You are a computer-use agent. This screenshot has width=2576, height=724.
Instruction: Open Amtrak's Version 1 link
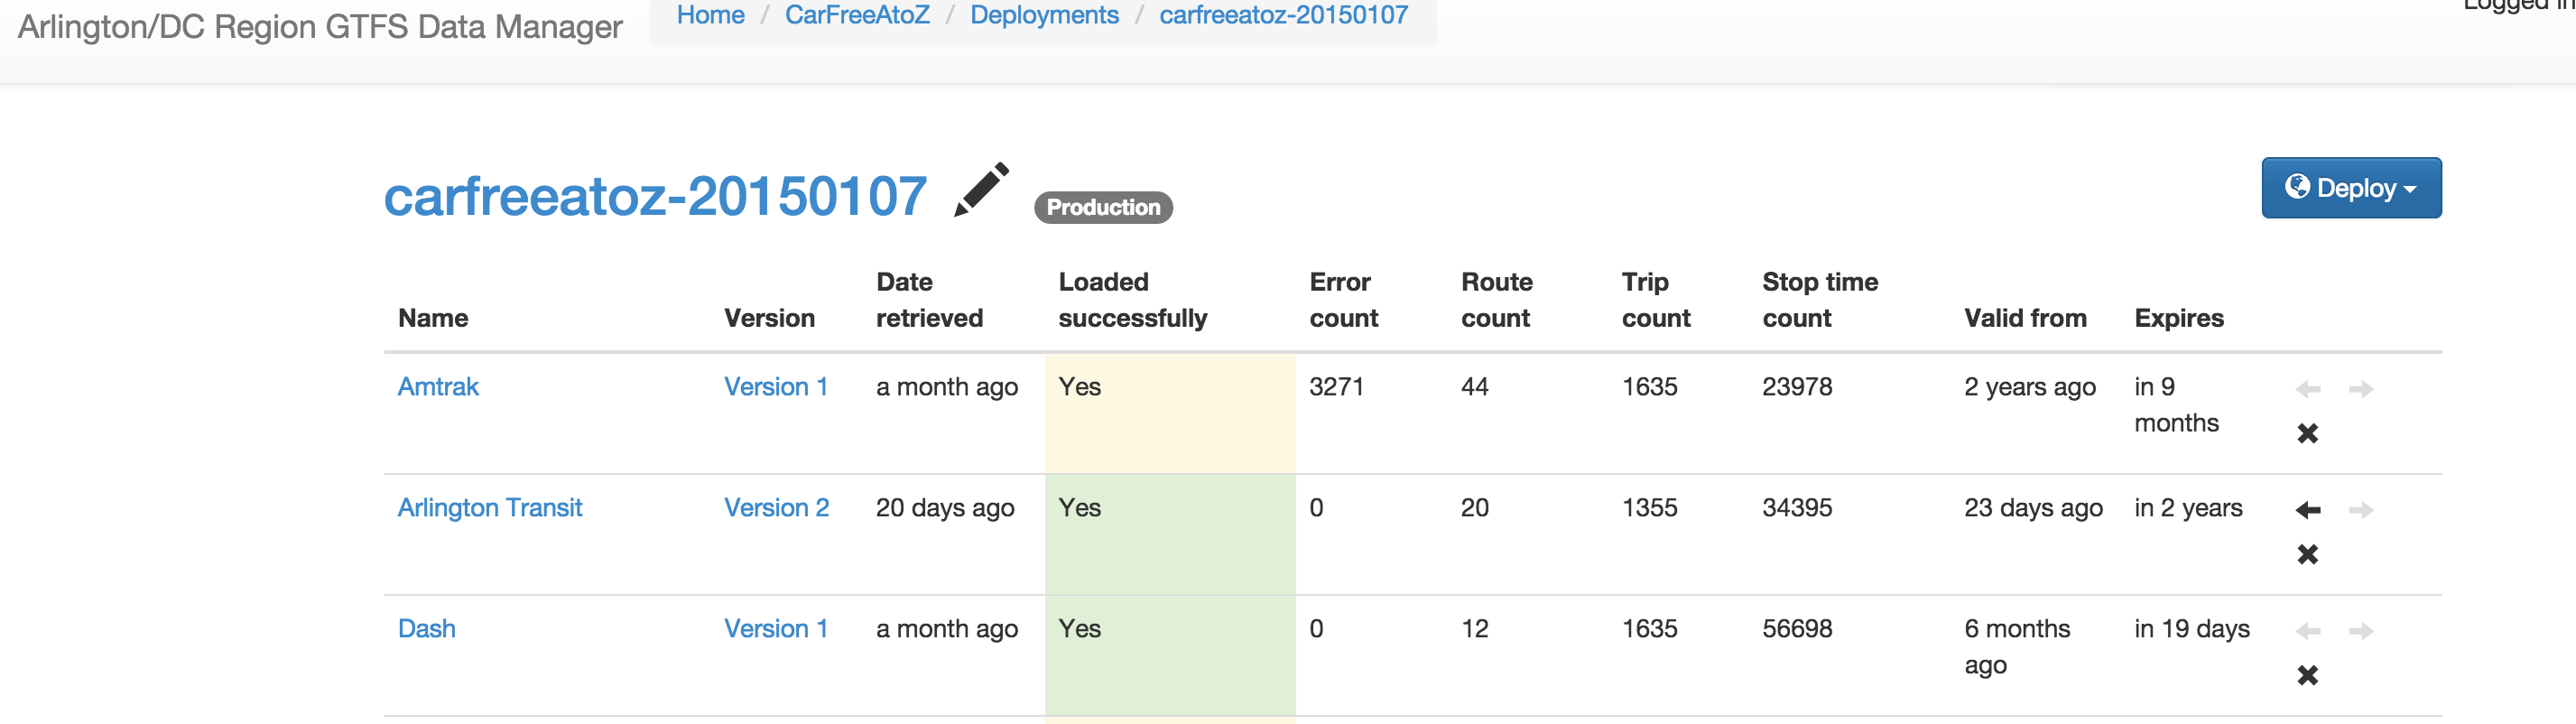pos(776,387)
